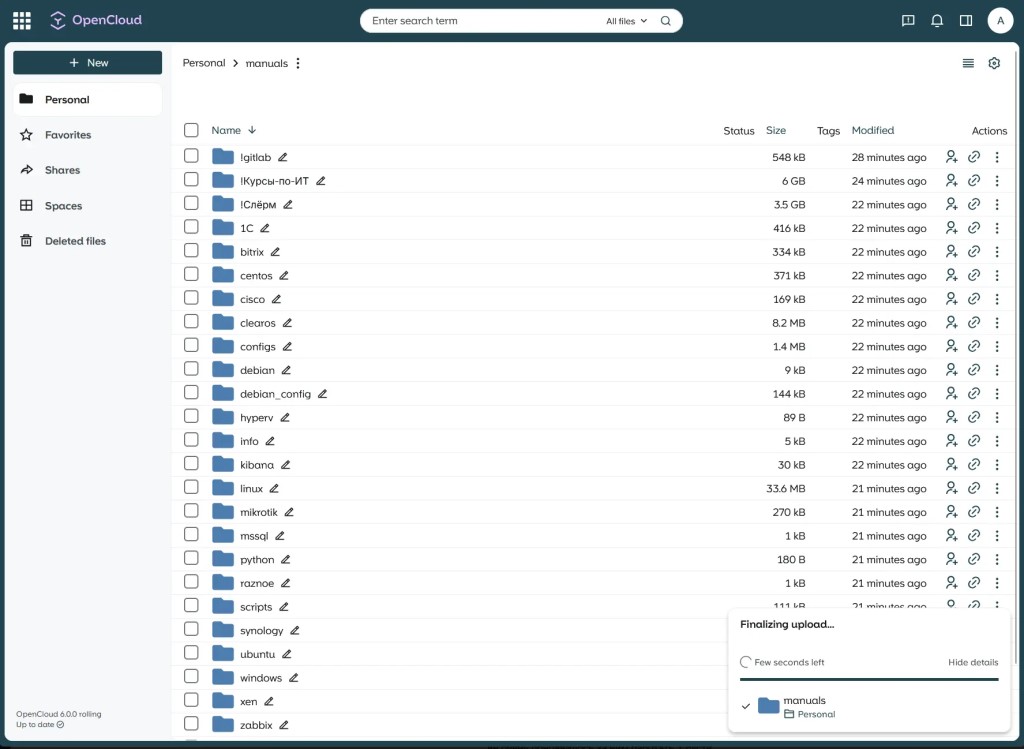Open the manuals breadcrumb three-dot menu
The width and height of the screenshot is (1024, 749).
point(298,63)
